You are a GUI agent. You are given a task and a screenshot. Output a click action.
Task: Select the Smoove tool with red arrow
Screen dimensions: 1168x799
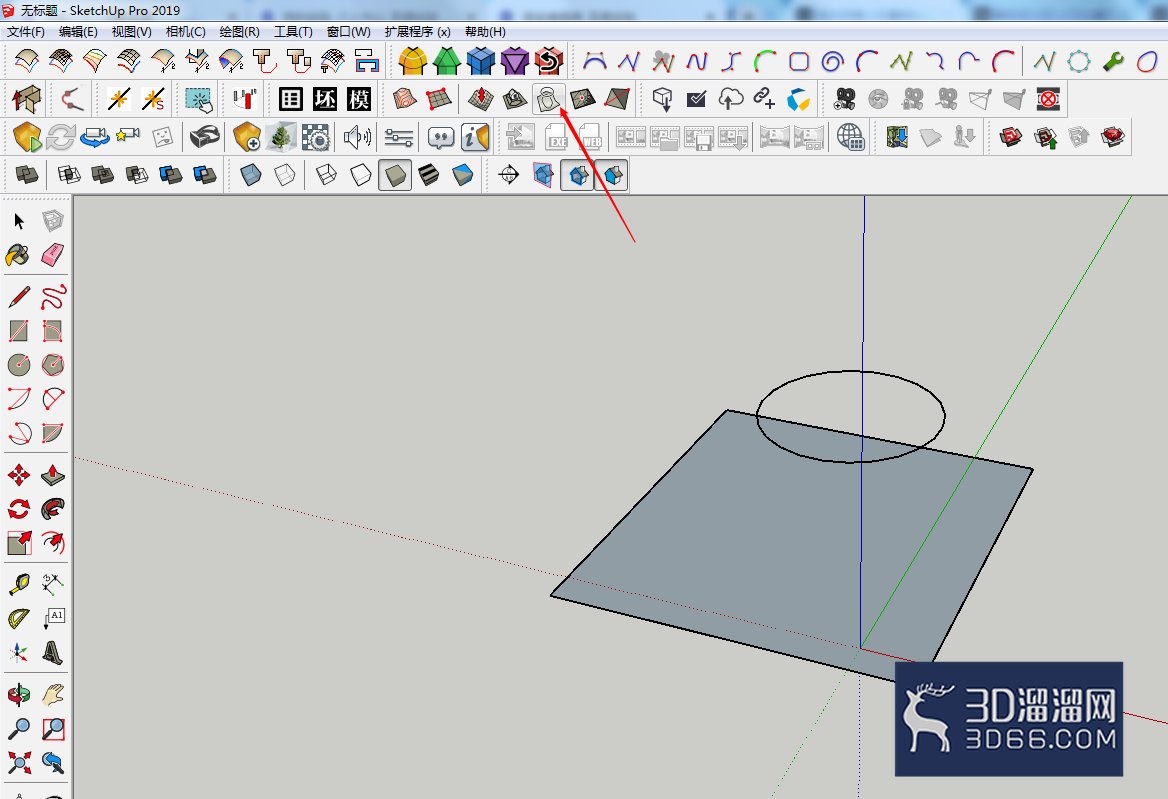coord(480,98)
